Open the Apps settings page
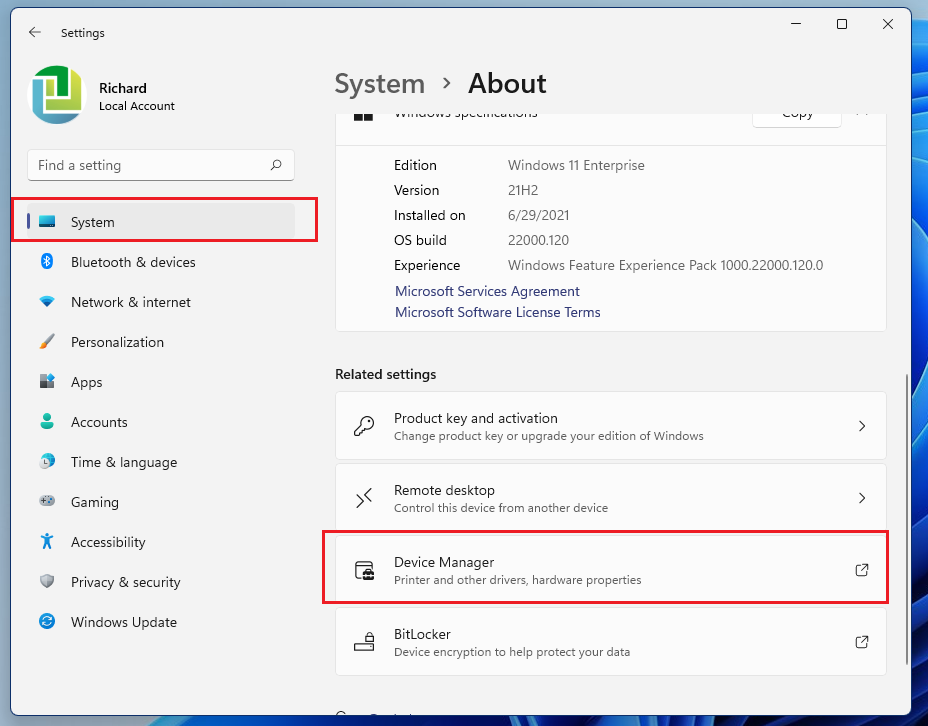 86,382
